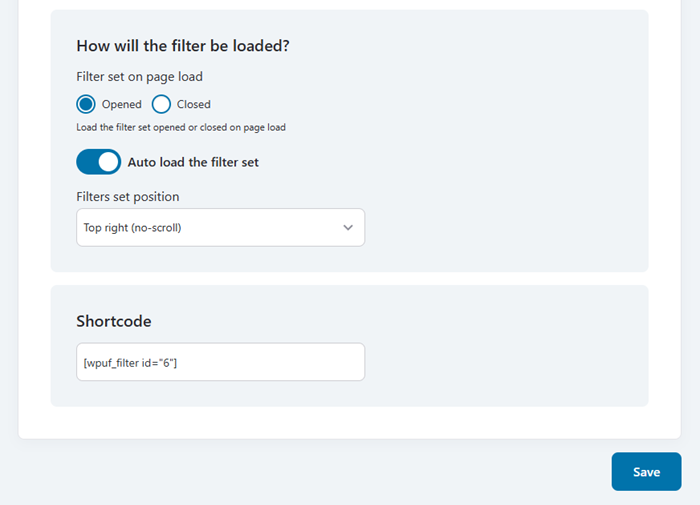Click the "Filter set on page load" label
This screenshot has width=700, height=505.
[x=140, y=76]
